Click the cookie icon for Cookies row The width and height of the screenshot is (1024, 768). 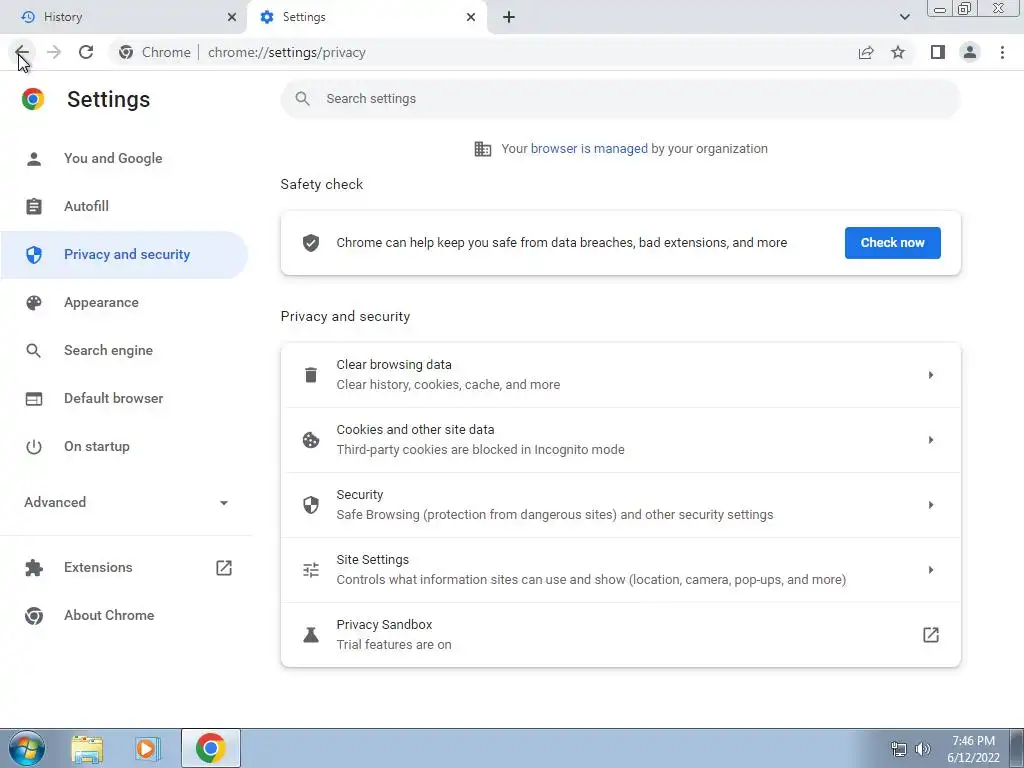(311, 440)
